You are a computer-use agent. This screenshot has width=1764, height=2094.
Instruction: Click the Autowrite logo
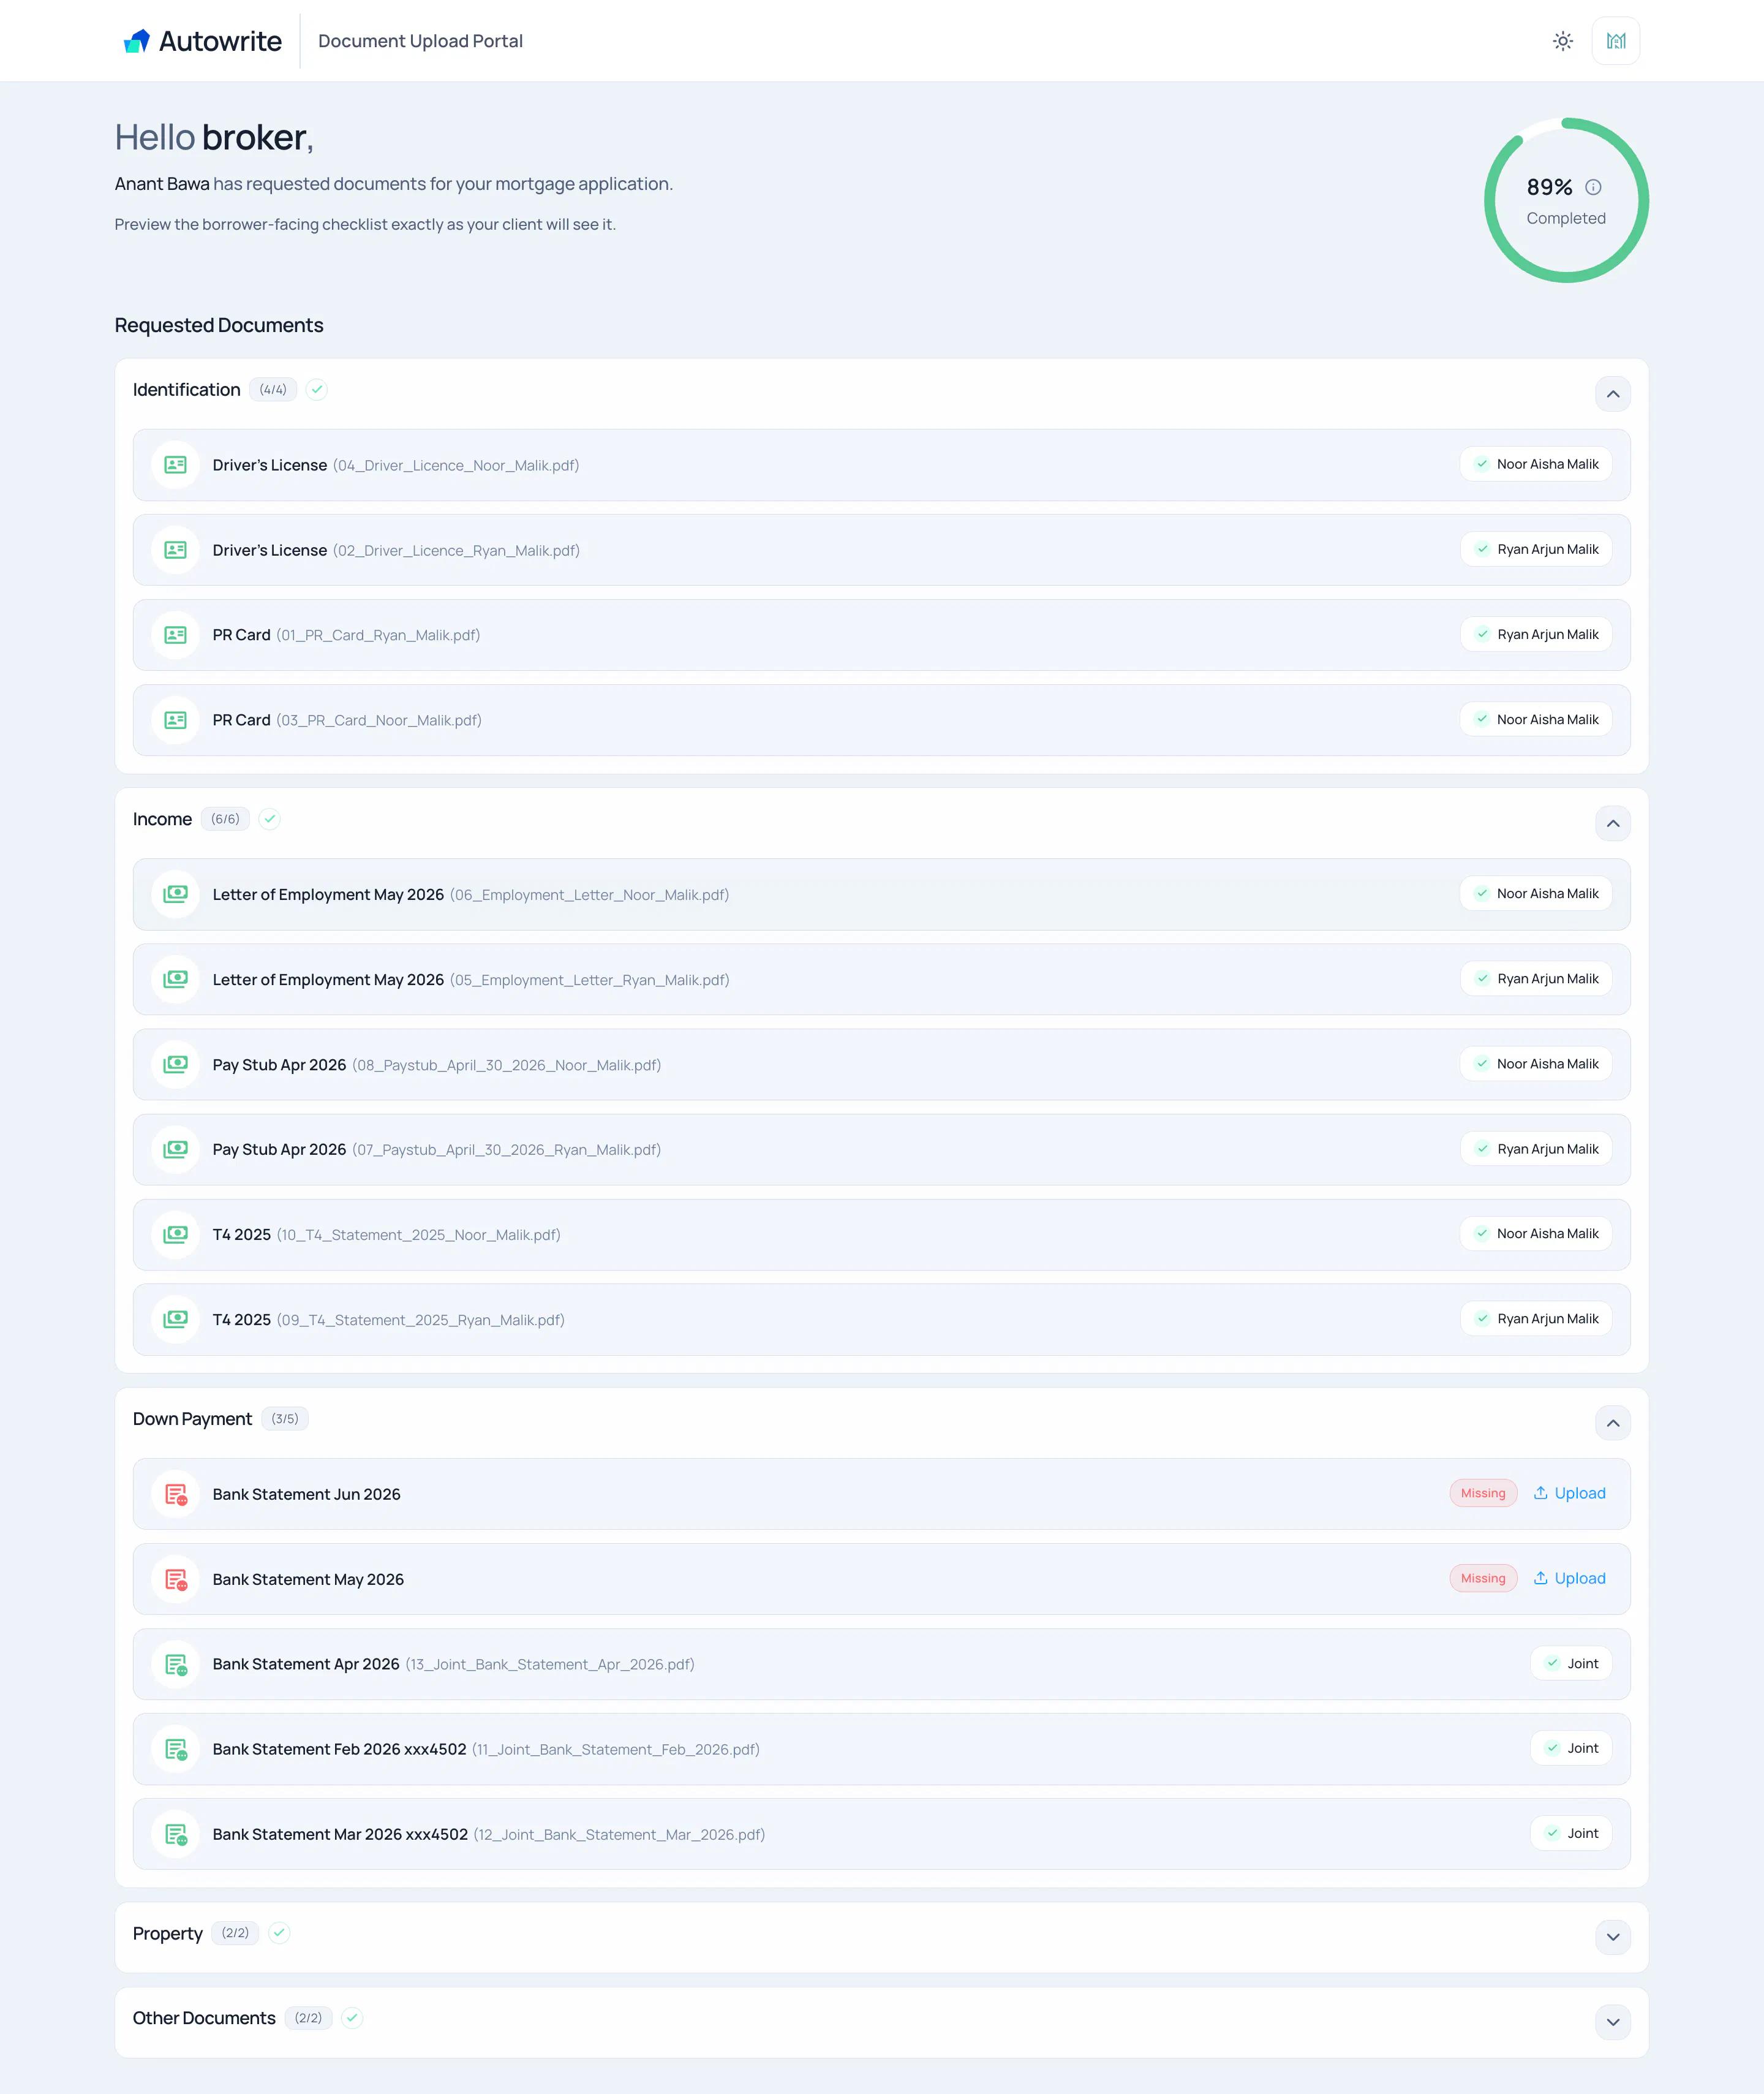[202, 41]
